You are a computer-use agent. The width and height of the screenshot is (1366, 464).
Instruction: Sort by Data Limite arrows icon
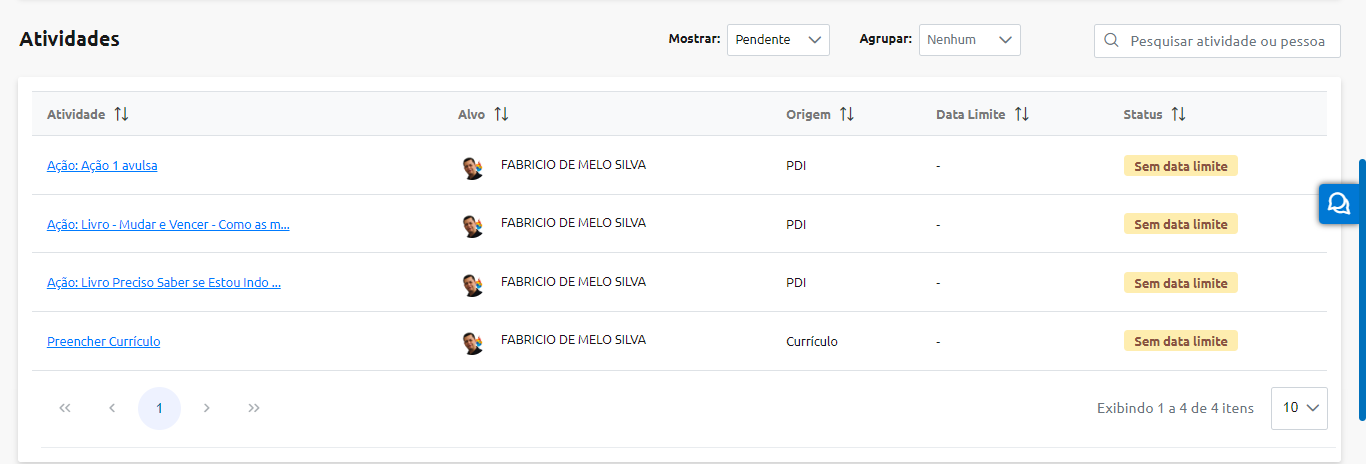tap(1021, 115)
